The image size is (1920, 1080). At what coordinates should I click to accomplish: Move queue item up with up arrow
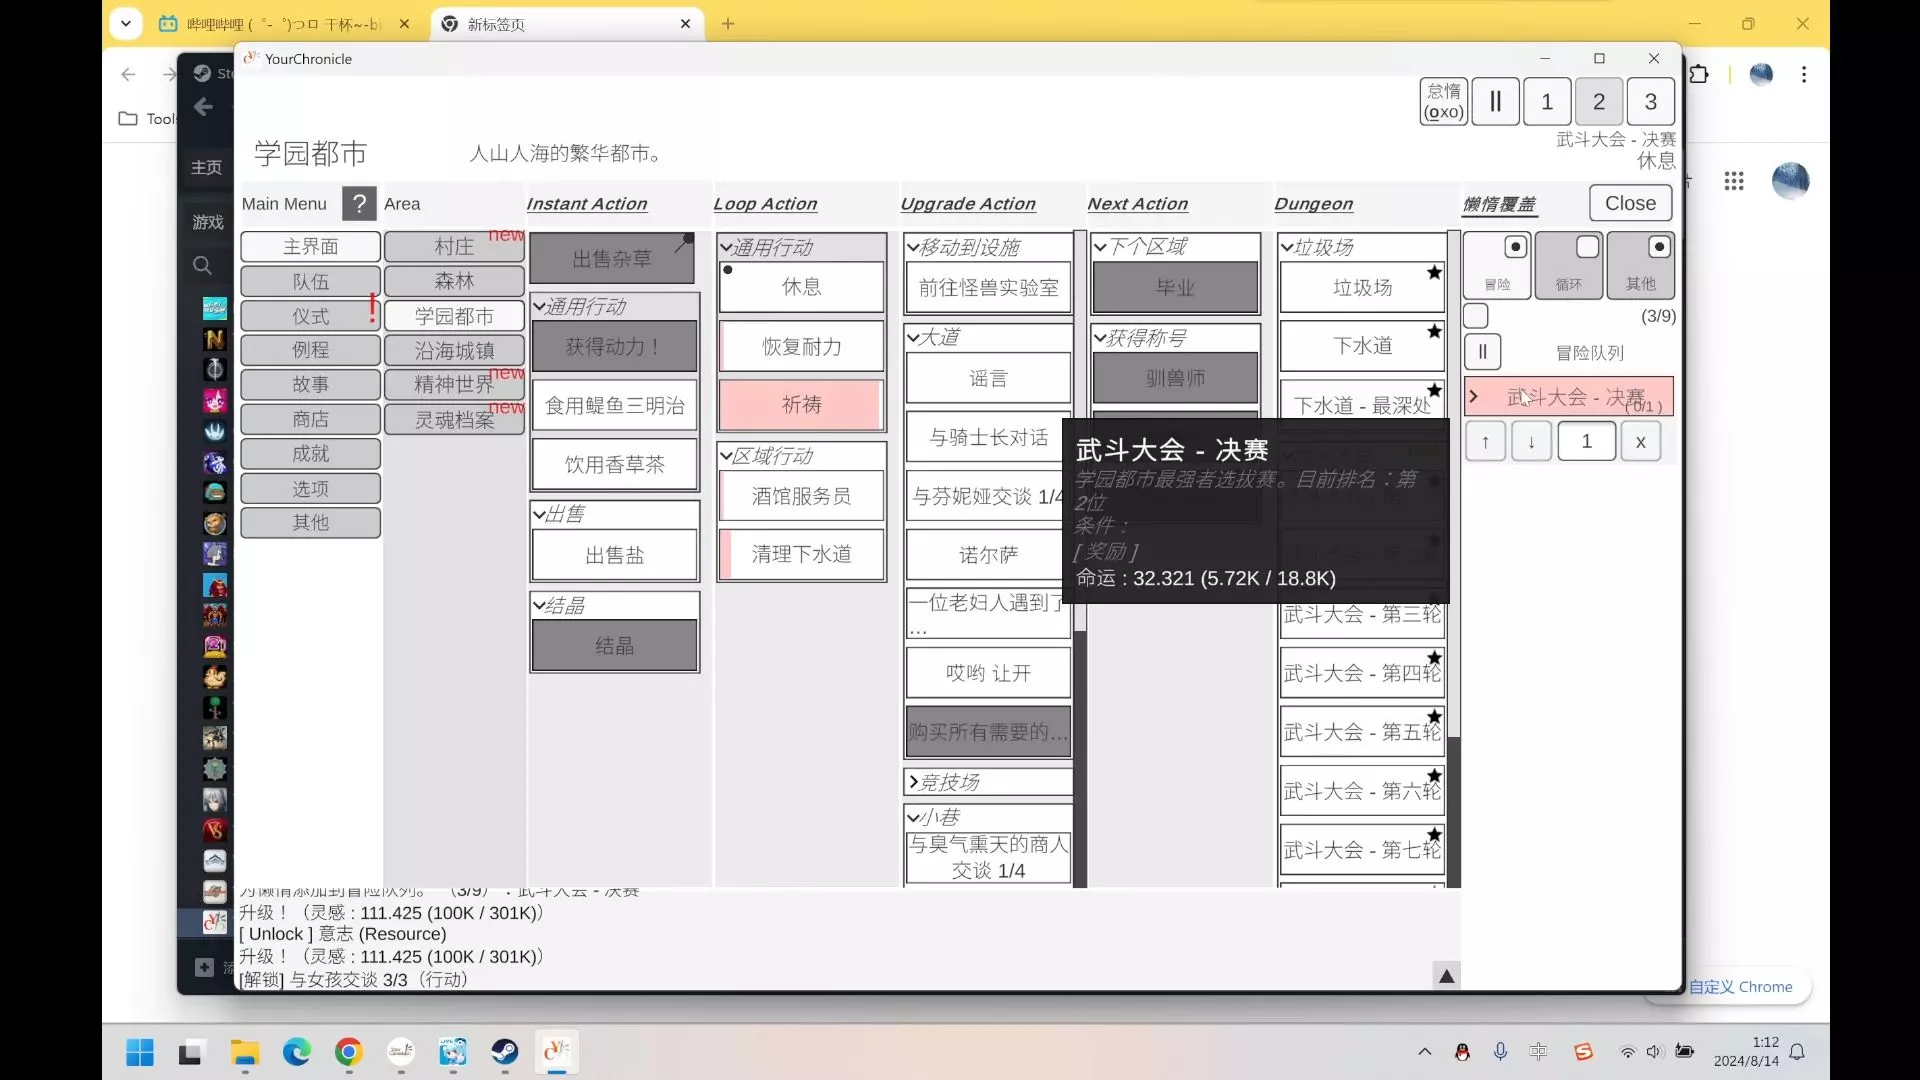tap(1485, 442)
